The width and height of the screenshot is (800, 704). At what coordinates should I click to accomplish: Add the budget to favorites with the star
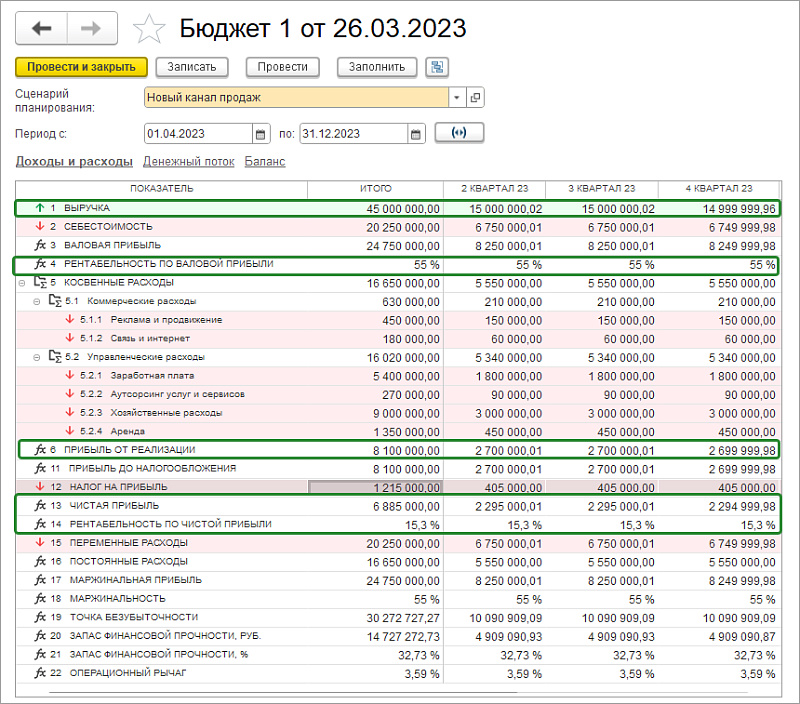pyautogui.click(x=149, y=29)
